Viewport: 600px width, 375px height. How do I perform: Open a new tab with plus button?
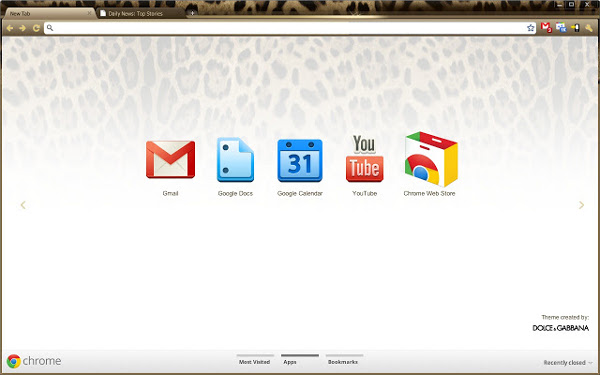pos(192,13)
